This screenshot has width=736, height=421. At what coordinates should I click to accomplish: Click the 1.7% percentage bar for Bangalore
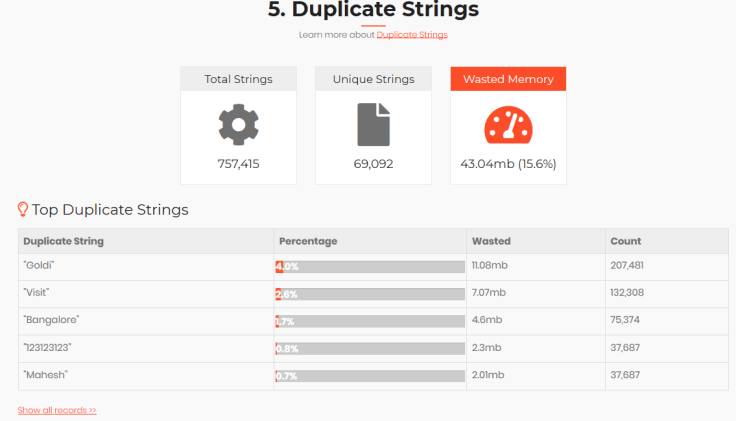[370, 321]
